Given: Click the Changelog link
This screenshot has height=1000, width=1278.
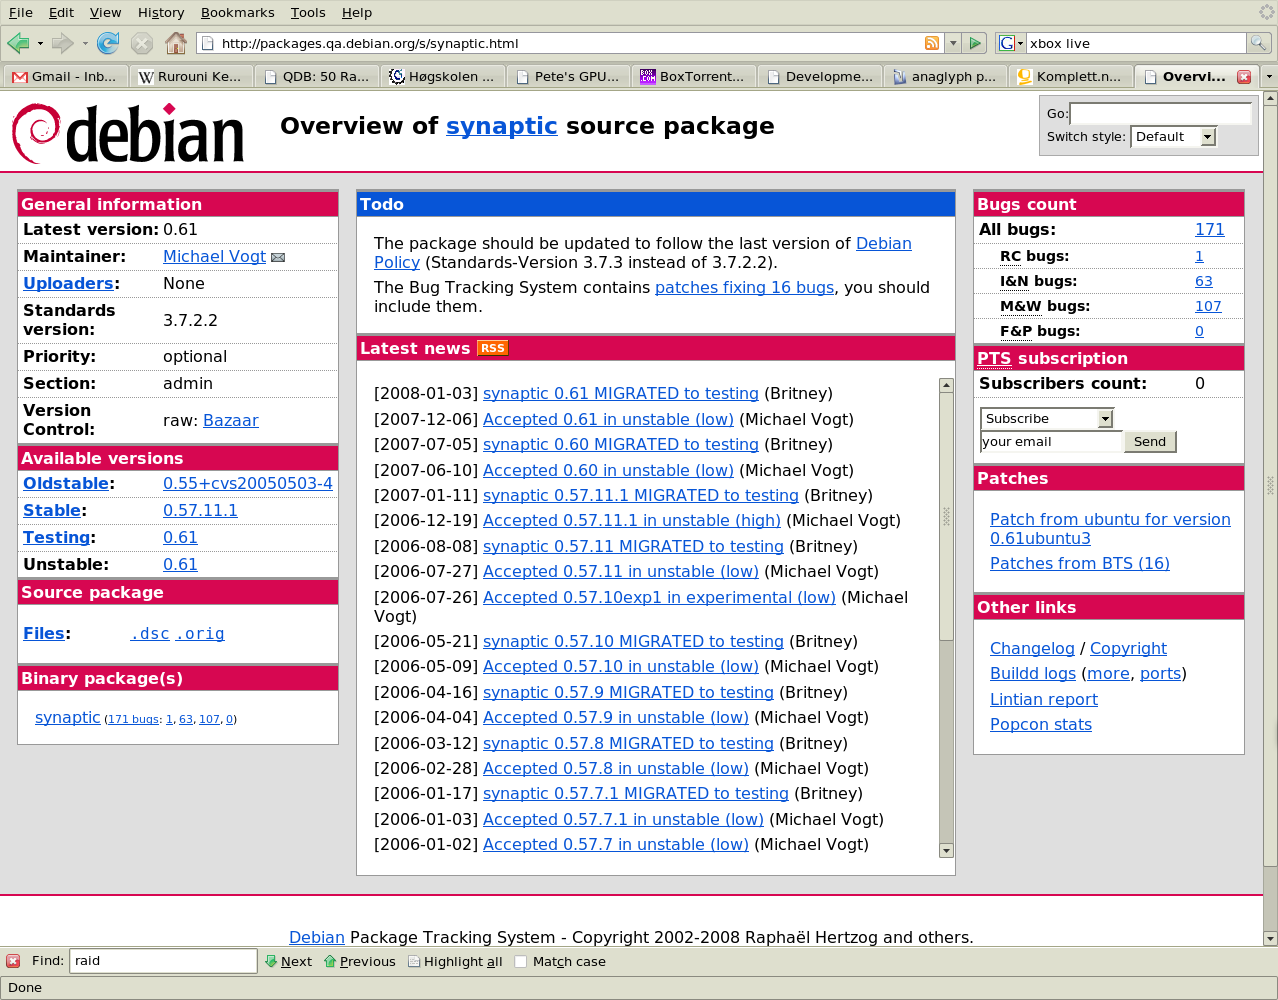Looking at the screenshot, I should coord(1032,649).
